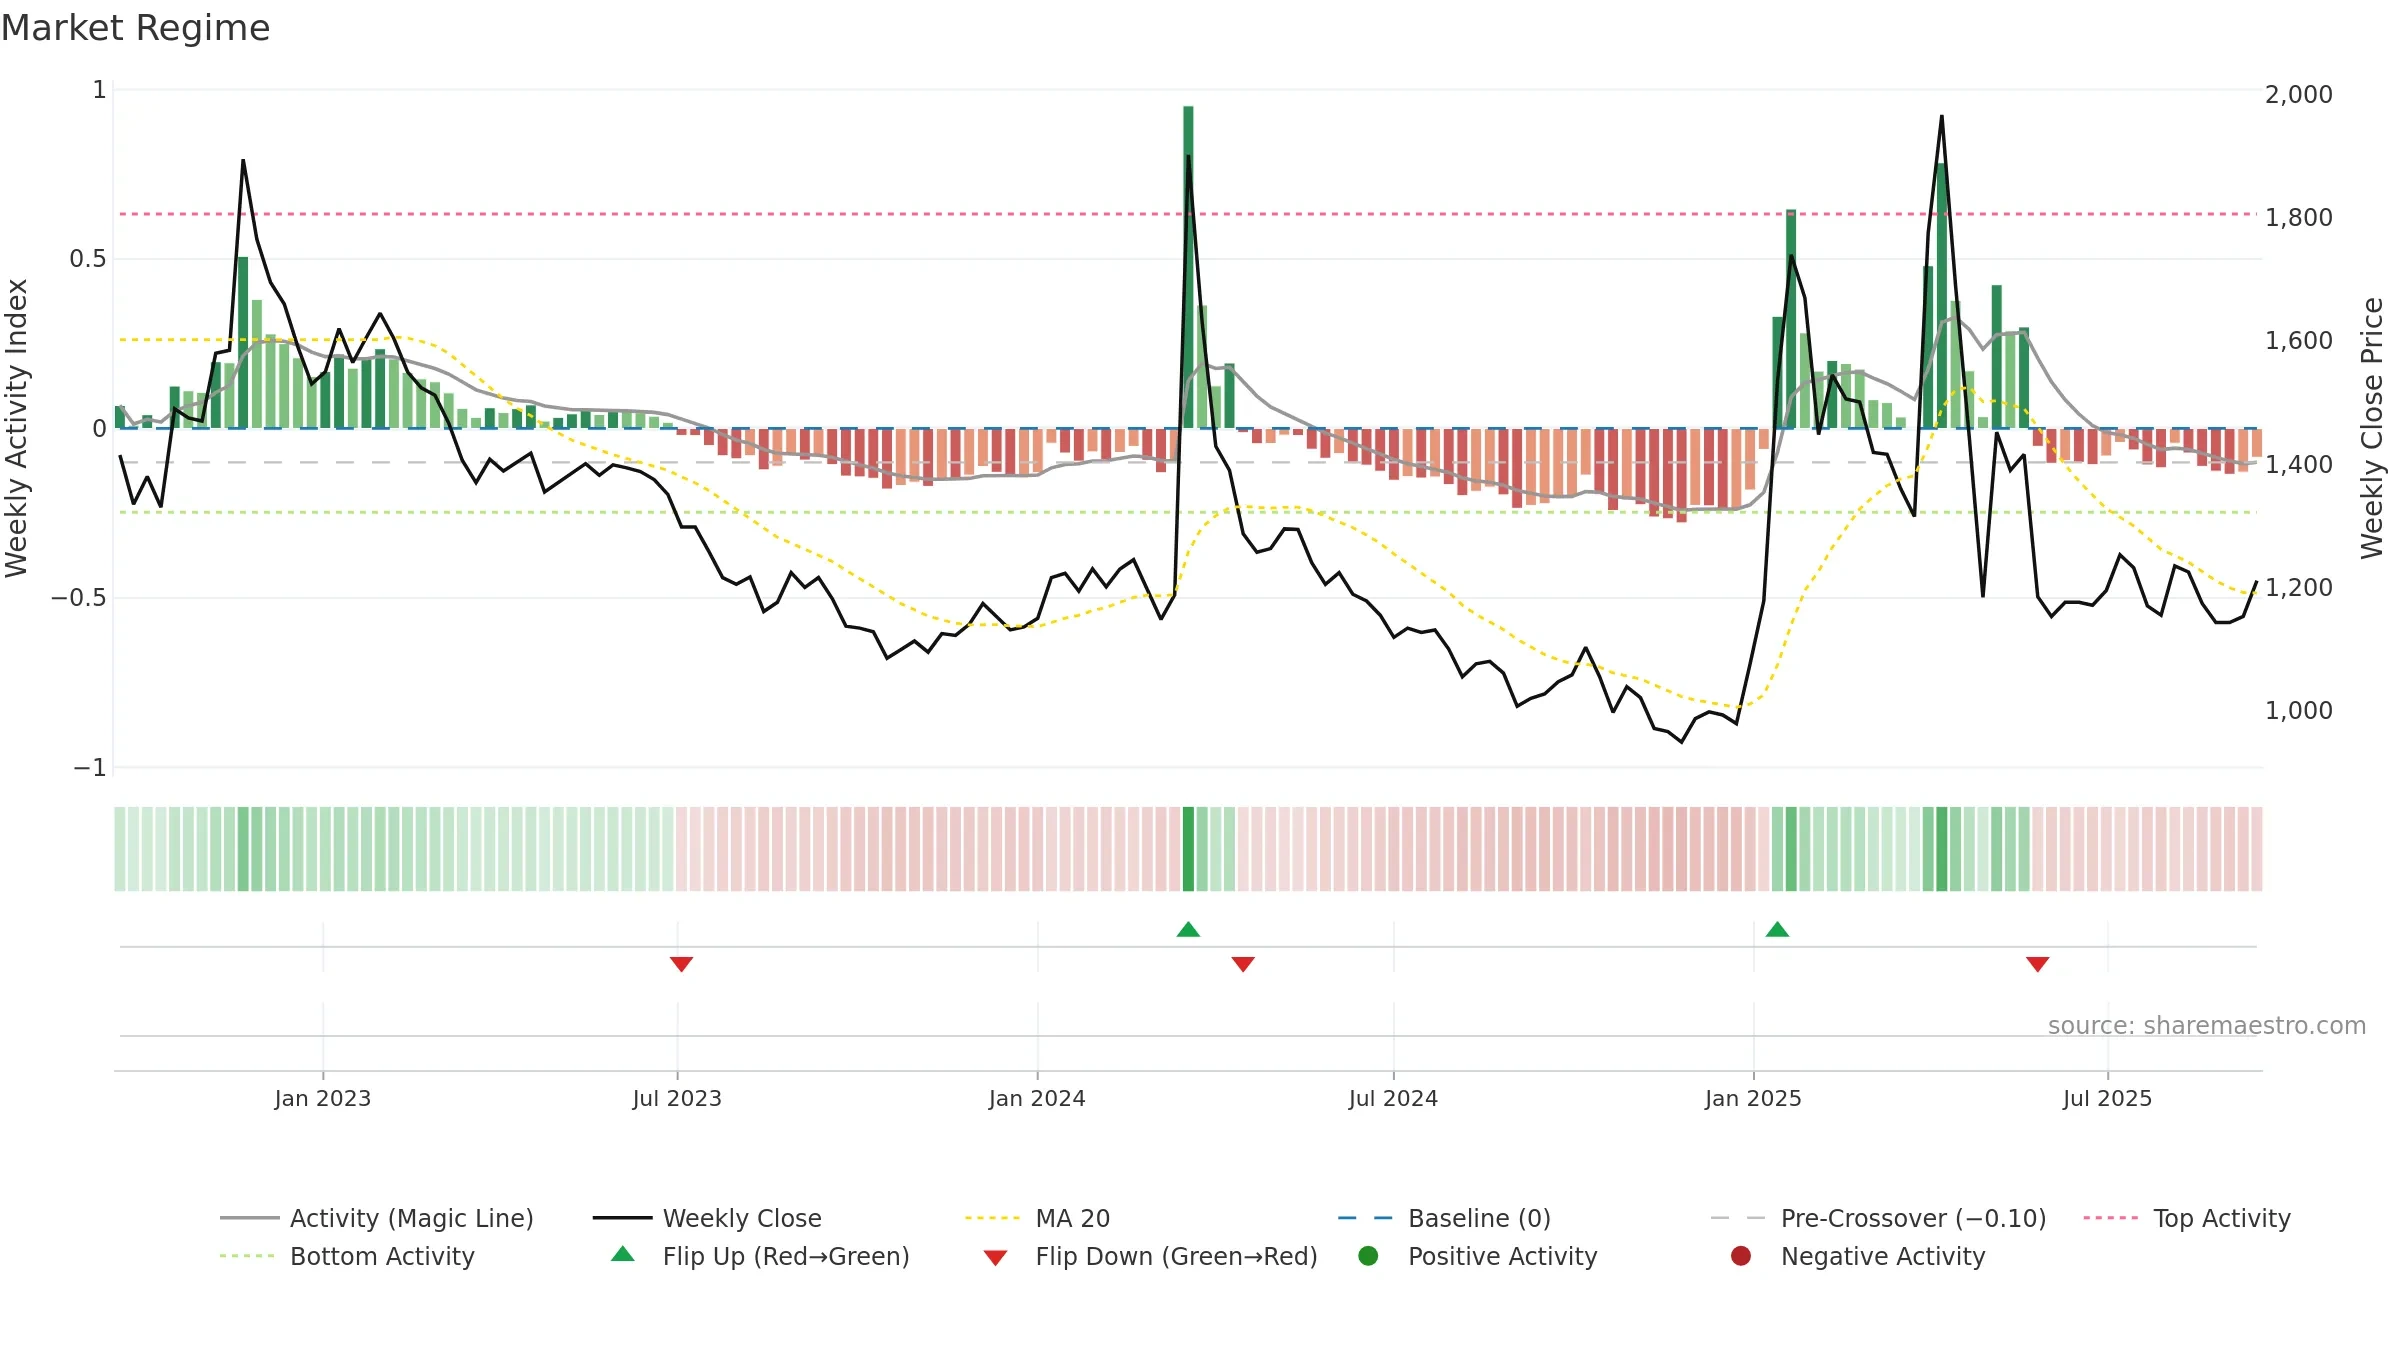Select the Flip Down marker near June 2025
Viewport: 2400px width, 1350px height.
click(2038, 964)
